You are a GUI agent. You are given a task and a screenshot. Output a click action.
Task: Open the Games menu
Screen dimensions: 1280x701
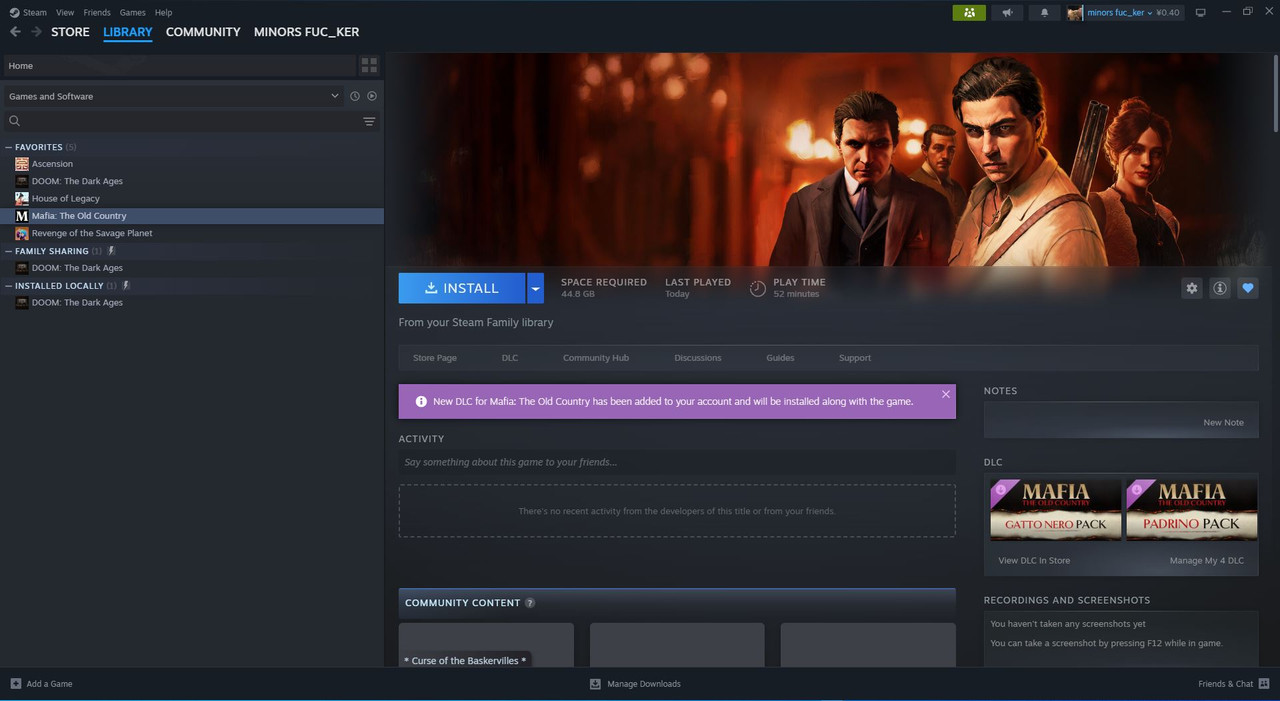click(132, 13)
